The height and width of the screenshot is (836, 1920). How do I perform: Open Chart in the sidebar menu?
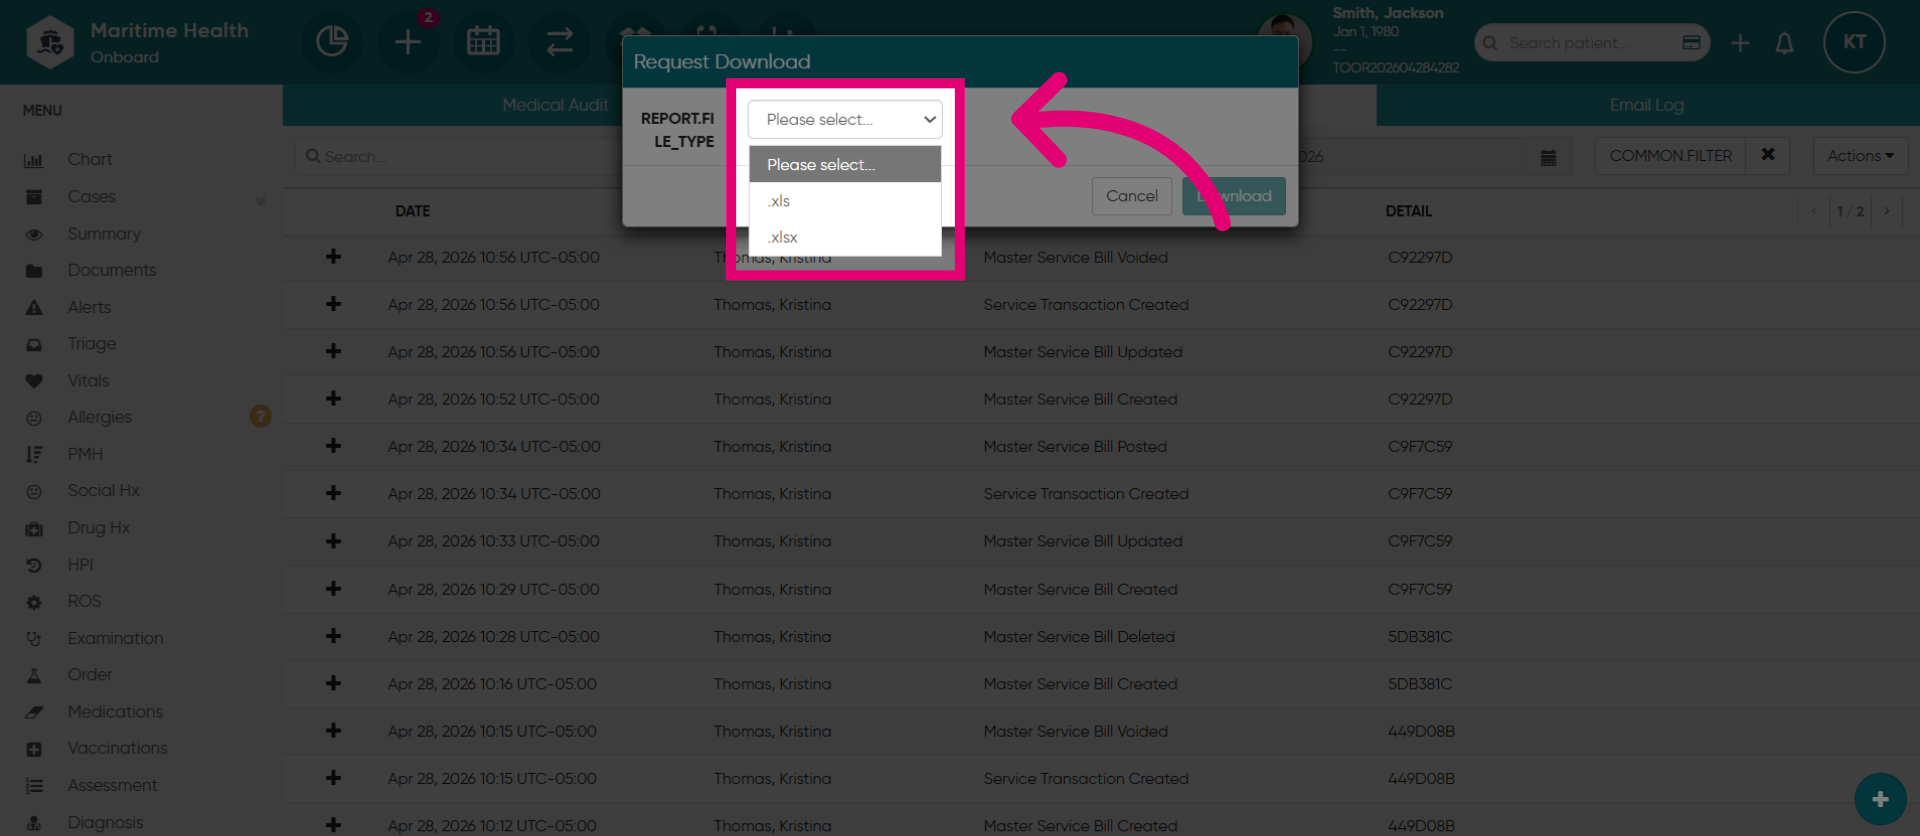point(90,160)
